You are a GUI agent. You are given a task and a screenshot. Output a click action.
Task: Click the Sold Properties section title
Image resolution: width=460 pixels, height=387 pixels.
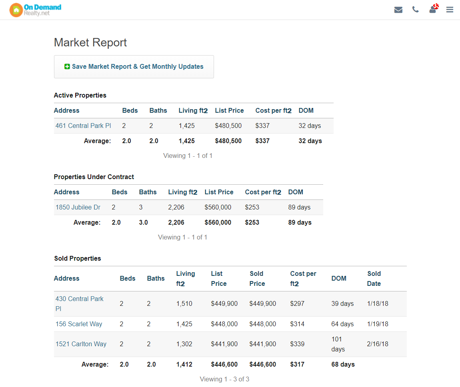pyautogui.click(x=77, y=258)
